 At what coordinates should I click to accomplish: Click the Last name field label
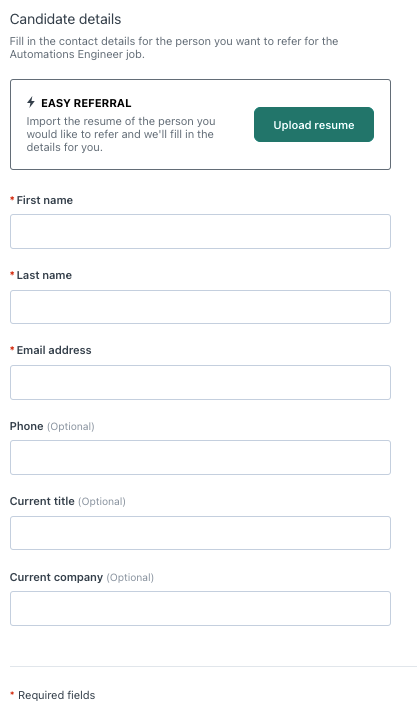click(x=44, y=275)
